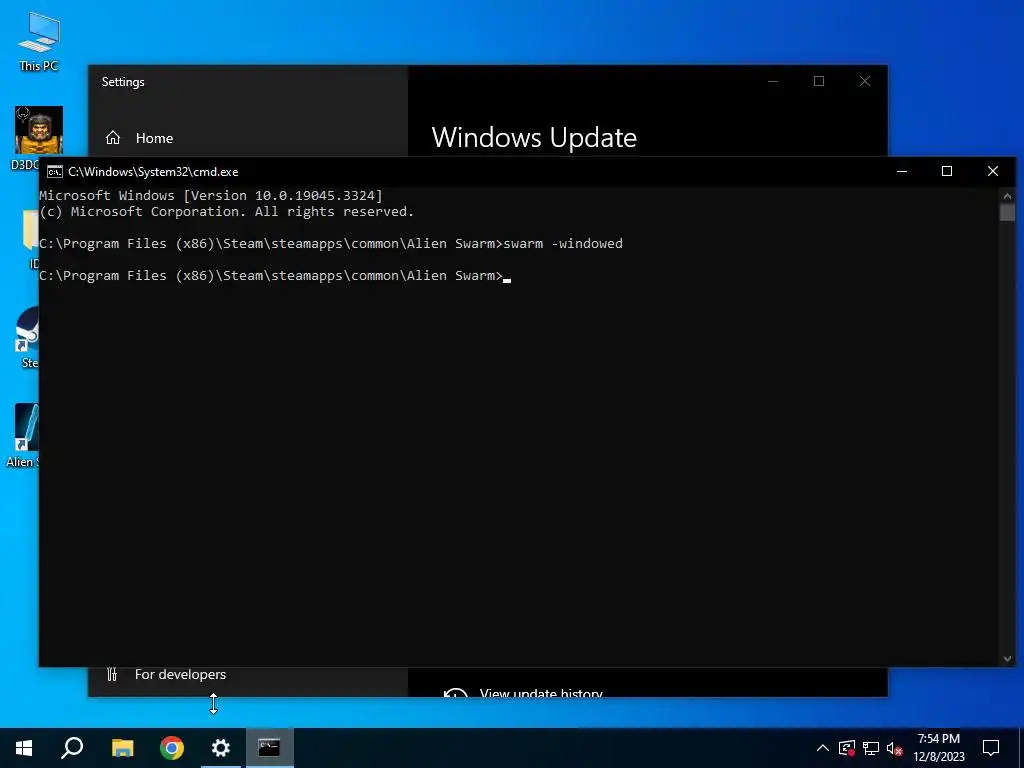Open the This PC desktop icon

[x=39, y=40]
